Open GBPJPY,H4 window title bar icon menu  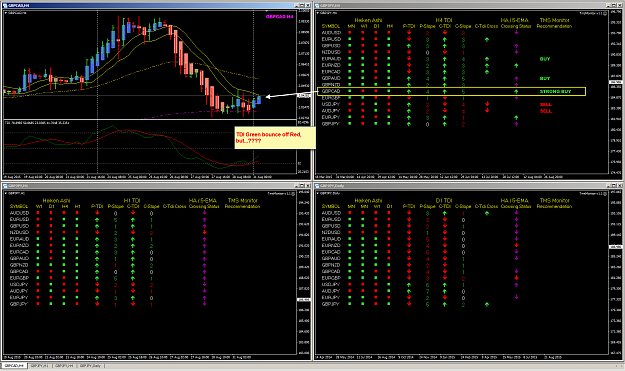[x=317, y=5]
